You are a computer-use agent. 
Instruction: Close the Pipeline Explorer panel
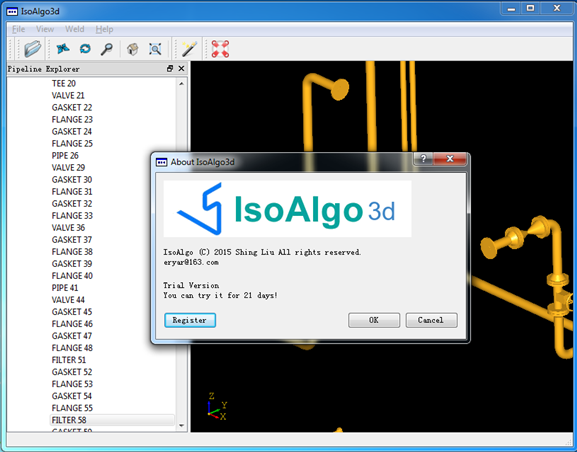(x=181, y=68)
